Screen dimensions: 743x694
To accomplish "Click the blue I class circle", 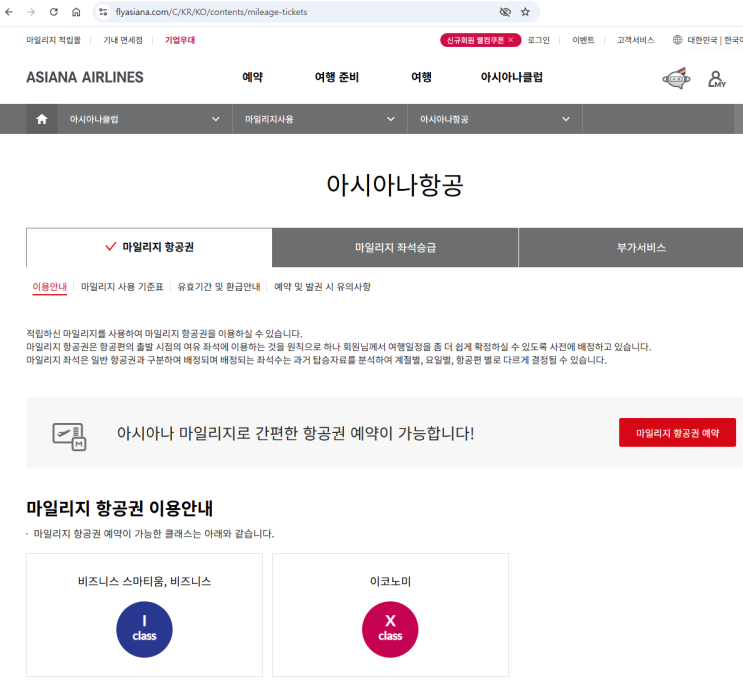I will 144,629.
